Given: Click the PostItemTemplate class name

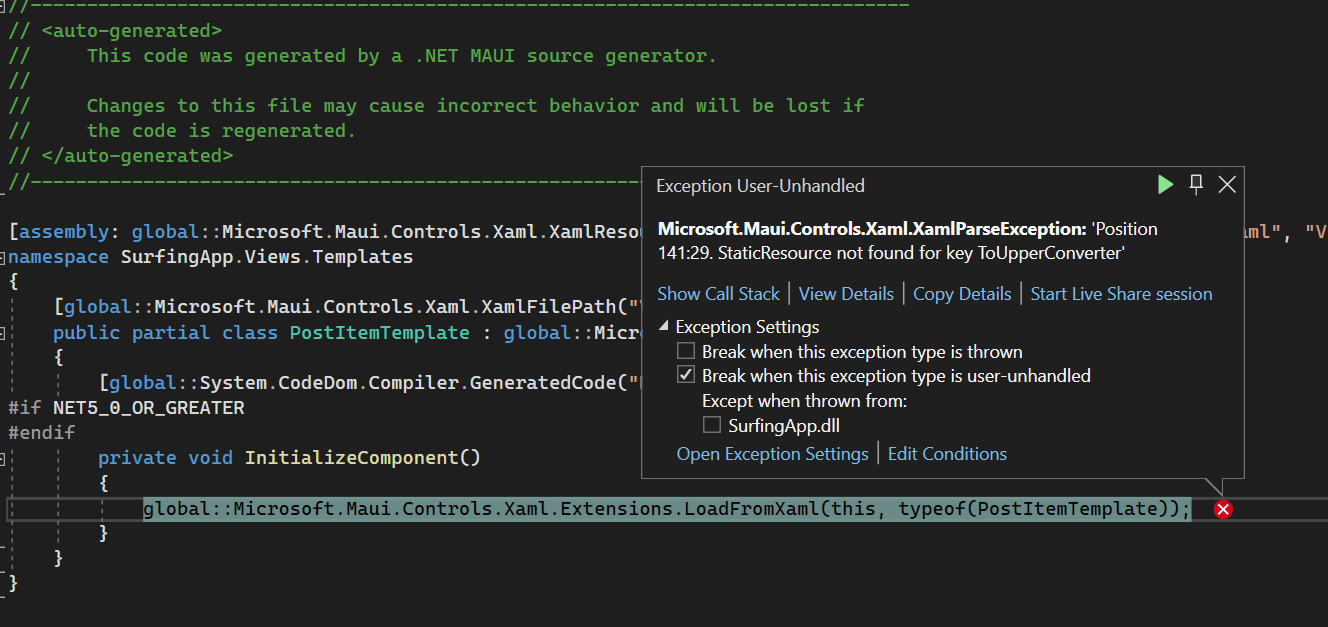Looking at the screenshot, I should point(379,332).
